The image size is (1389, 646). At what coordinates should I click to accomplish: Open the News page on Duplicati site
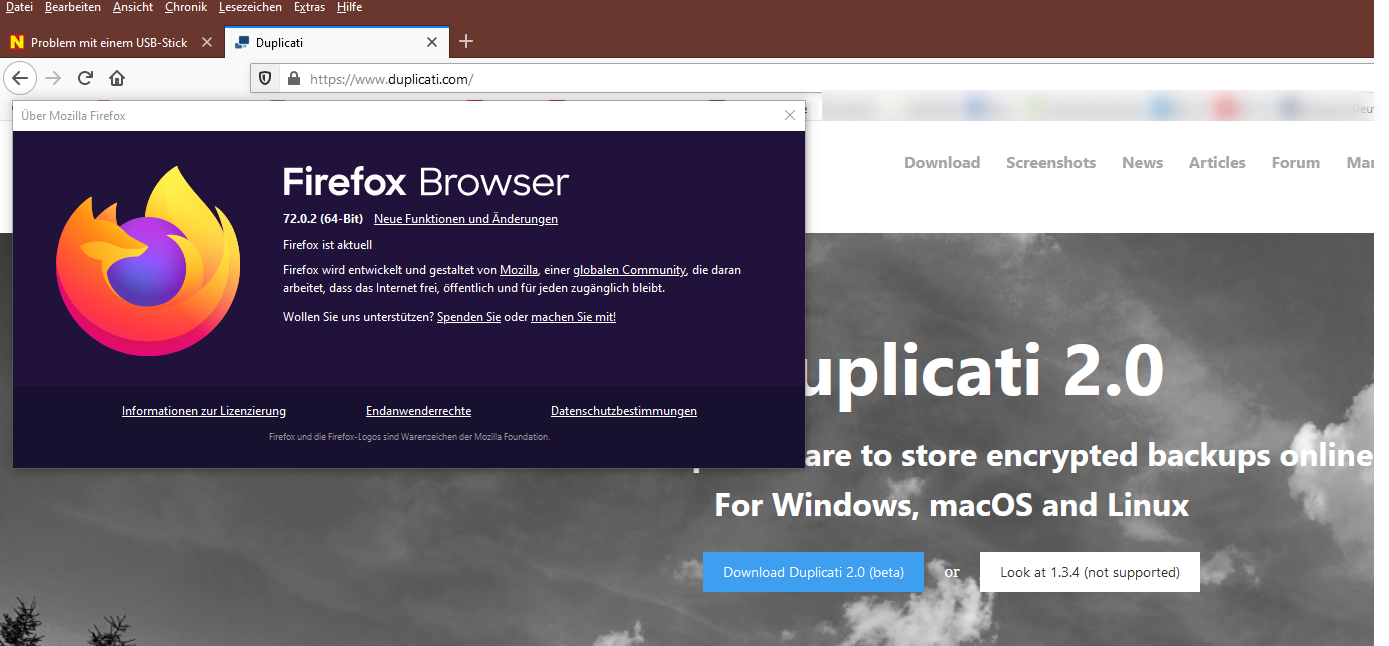click(1142, 163)
